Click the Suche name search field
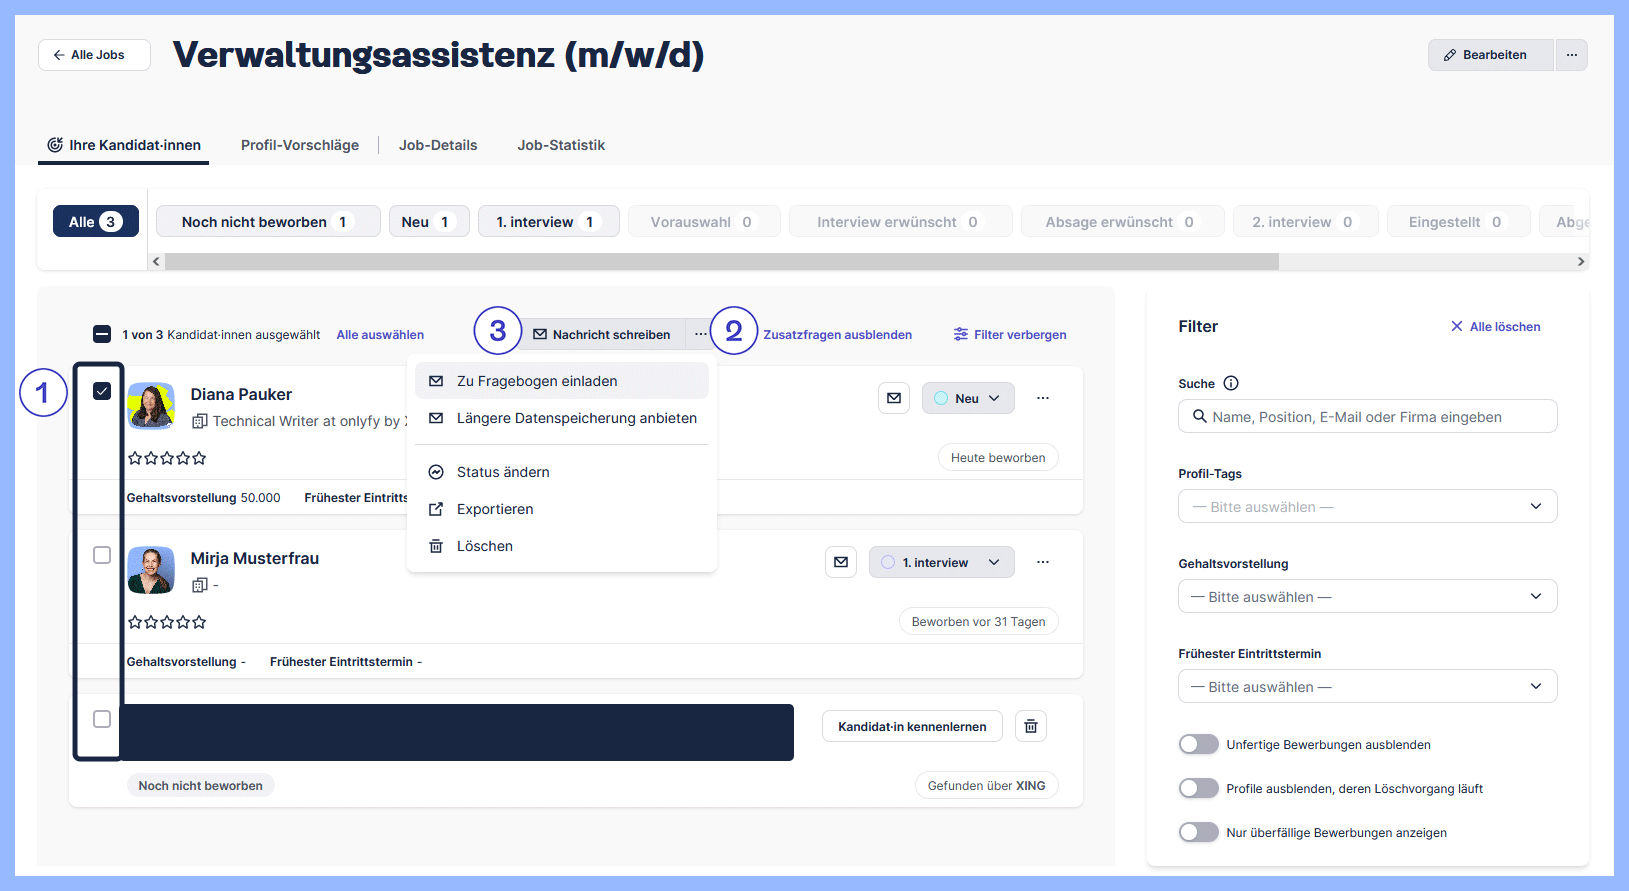Viewport: 1629px width, 891px height. (x=1367, y=417)
